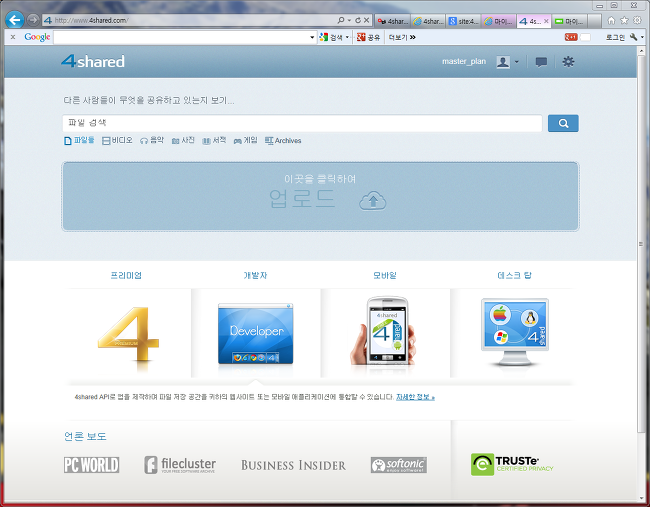650x507 pixels.
Task: Click the Google 검색 search button
Action: (331, 37)
